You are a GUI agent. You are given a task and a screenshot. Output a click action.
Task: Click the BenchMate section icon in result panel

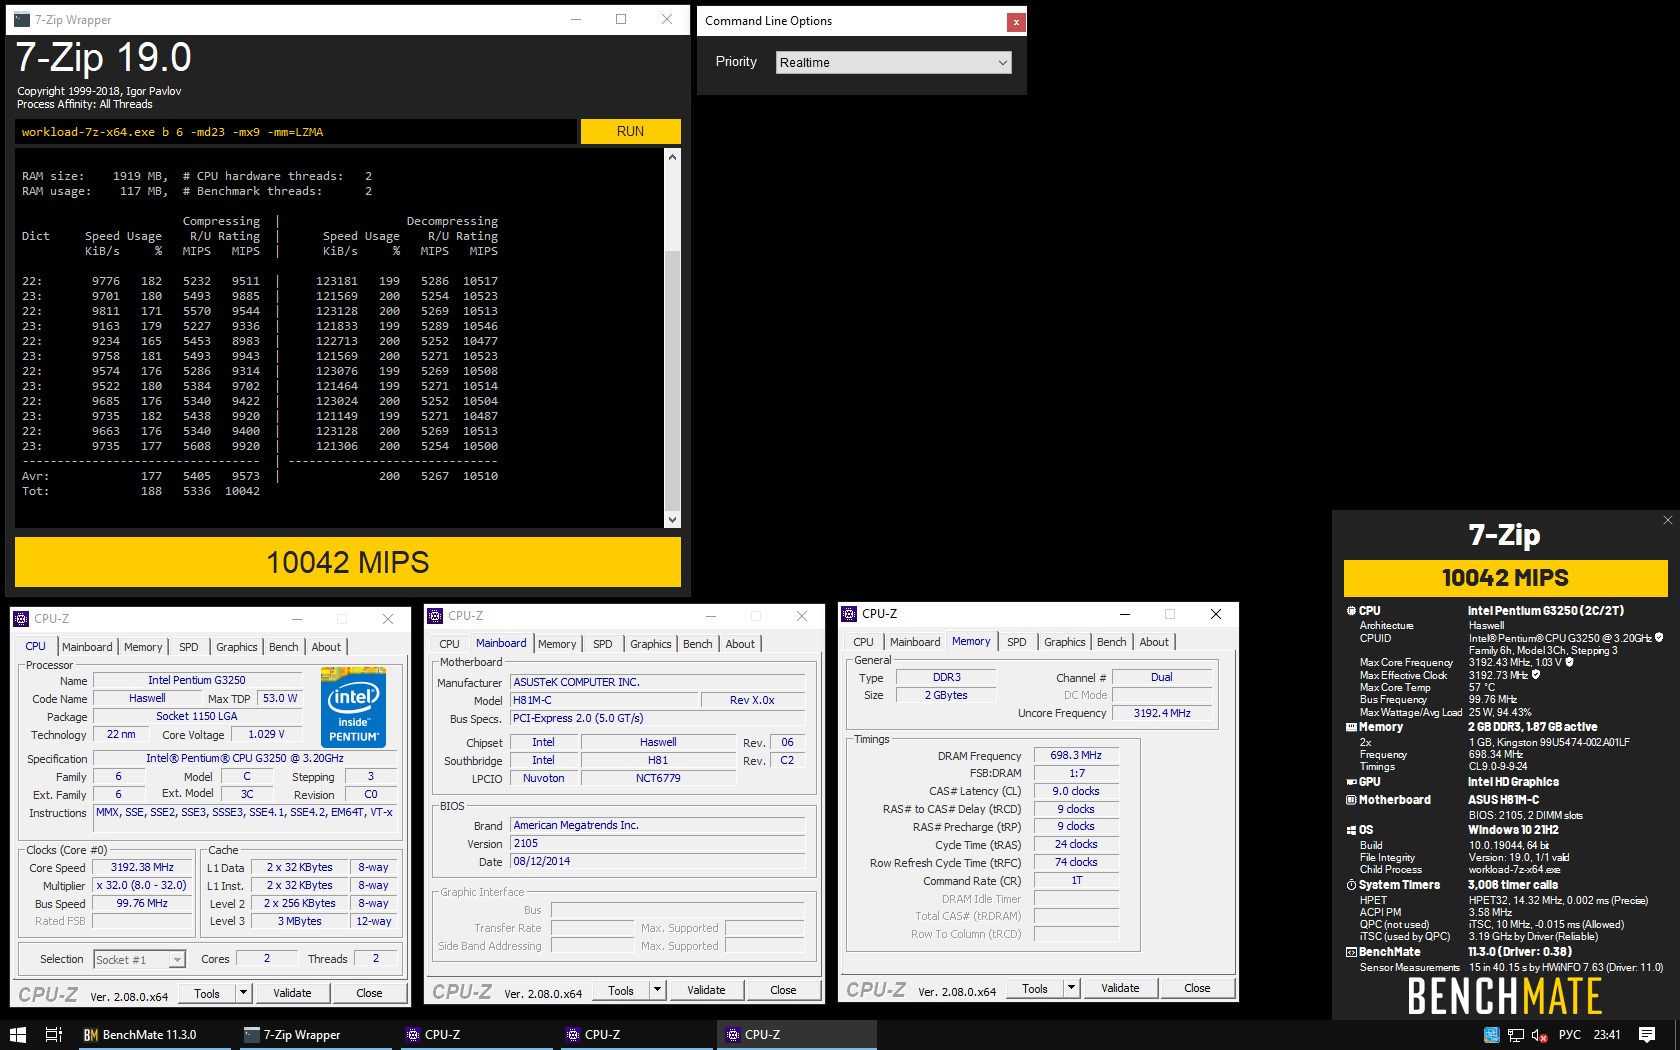[1351, 952]
